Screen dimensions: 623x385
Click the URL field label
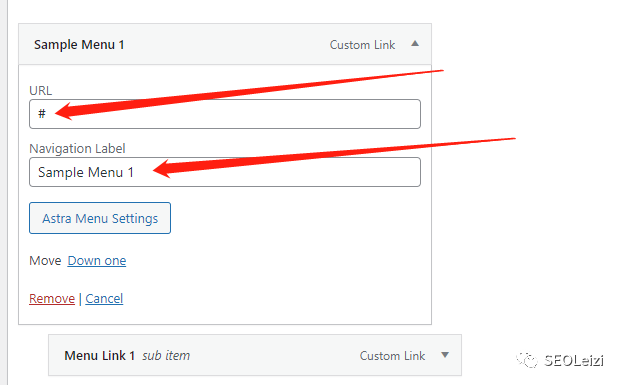(41, 91)
